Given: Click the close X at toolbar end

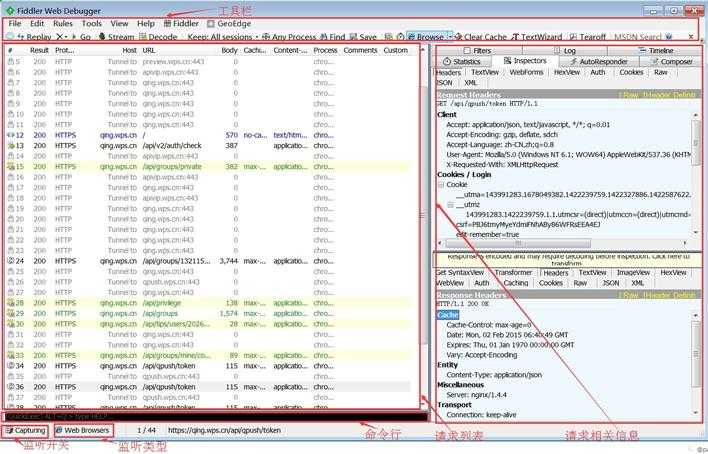Looking at the screenshot, I should [691, 37].
